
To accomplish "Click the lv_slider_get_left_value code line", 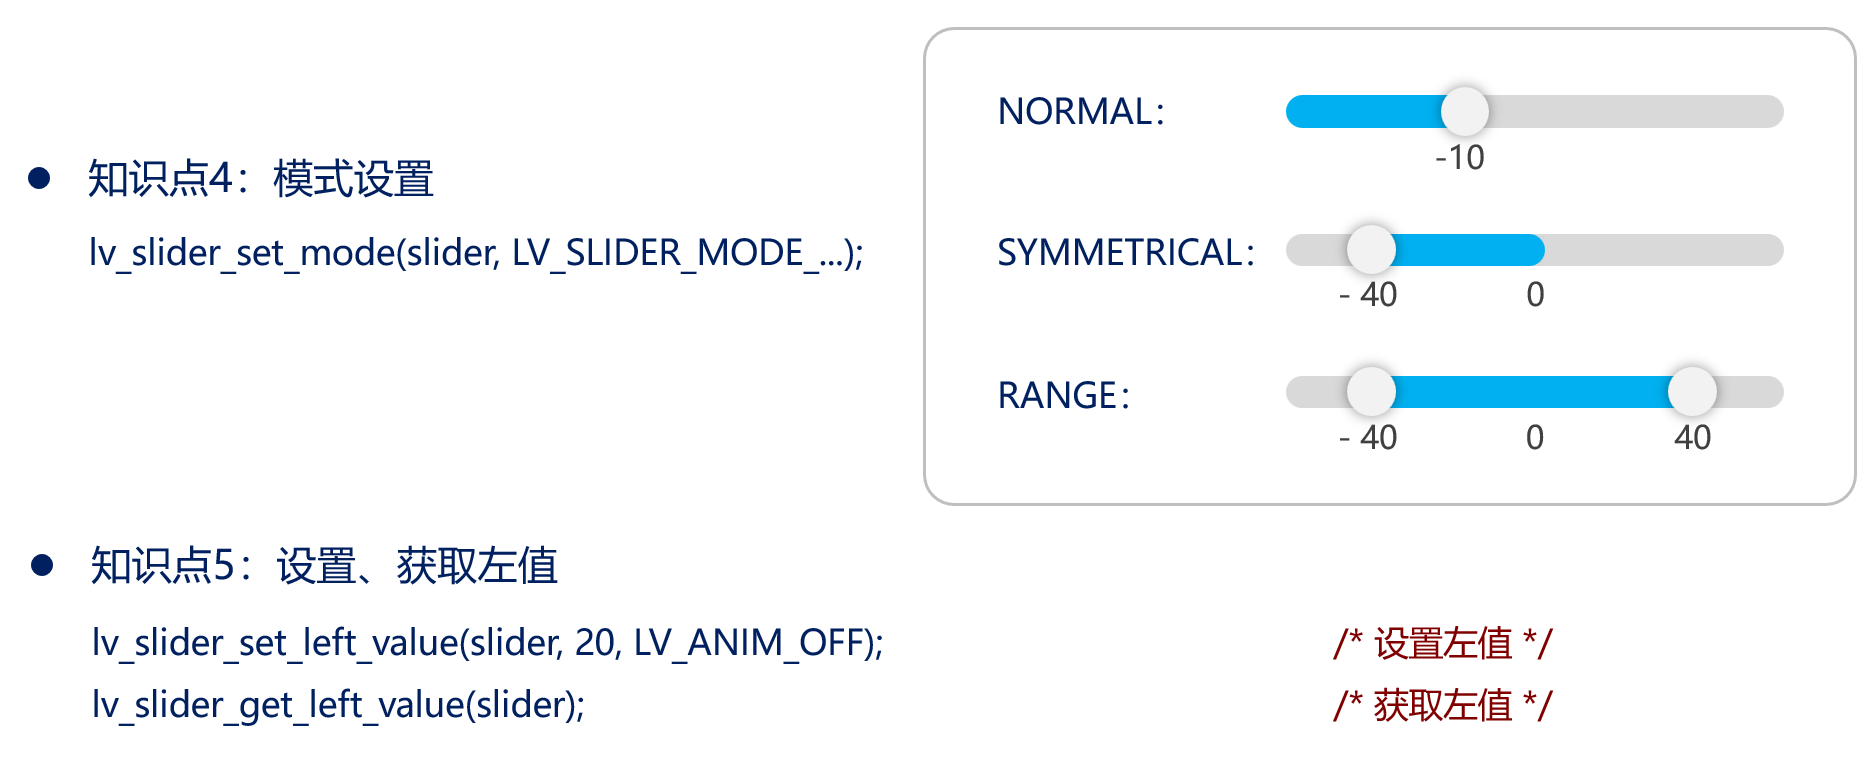I will tap(338, 705).
